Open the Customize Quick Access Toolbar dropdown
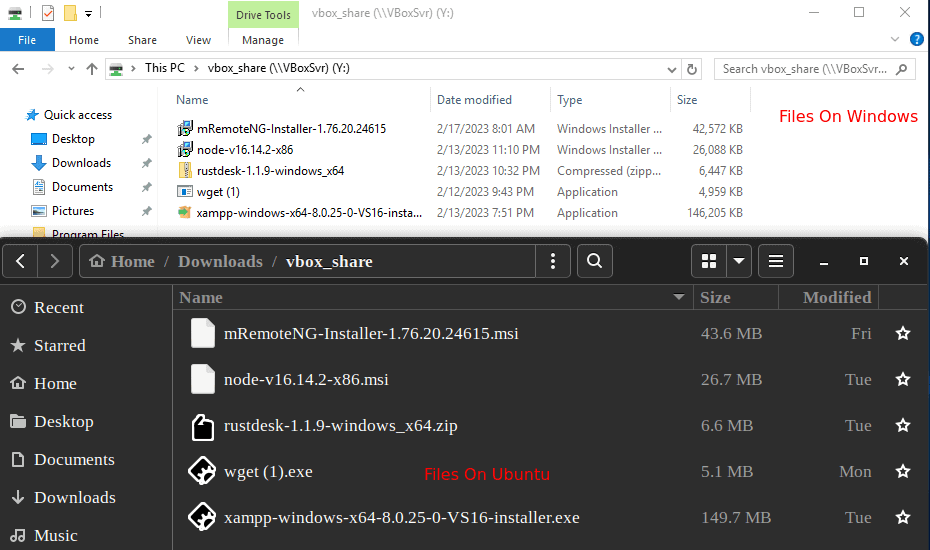 click(88, 13)
